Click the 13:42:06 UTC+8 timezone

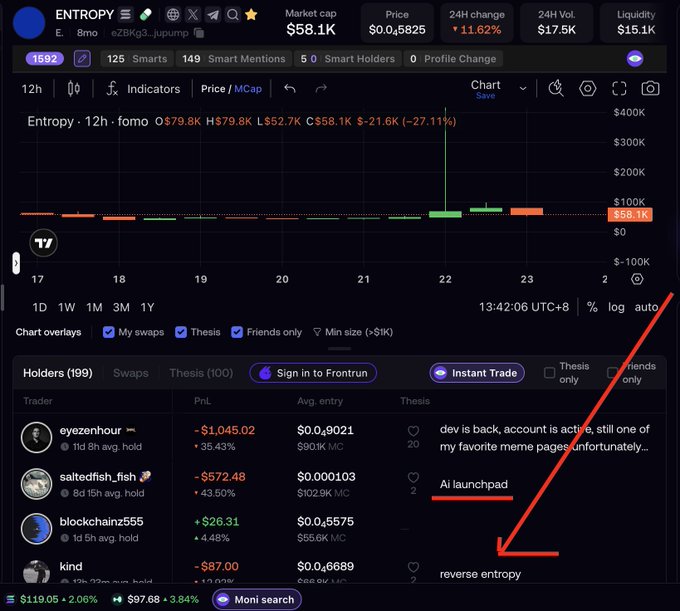(523, 307)
